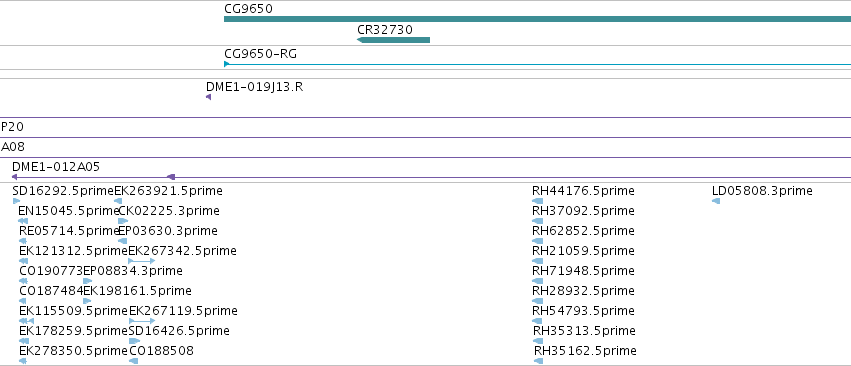Click the SD16426.5prime EST arrow

(134, 341)
